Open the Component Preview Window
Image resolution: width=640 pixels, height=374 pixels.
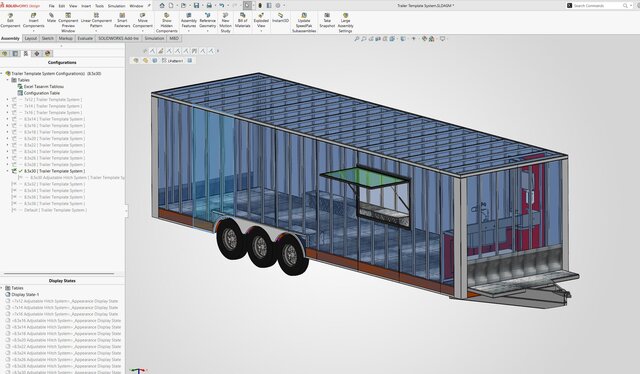point(68,23)
